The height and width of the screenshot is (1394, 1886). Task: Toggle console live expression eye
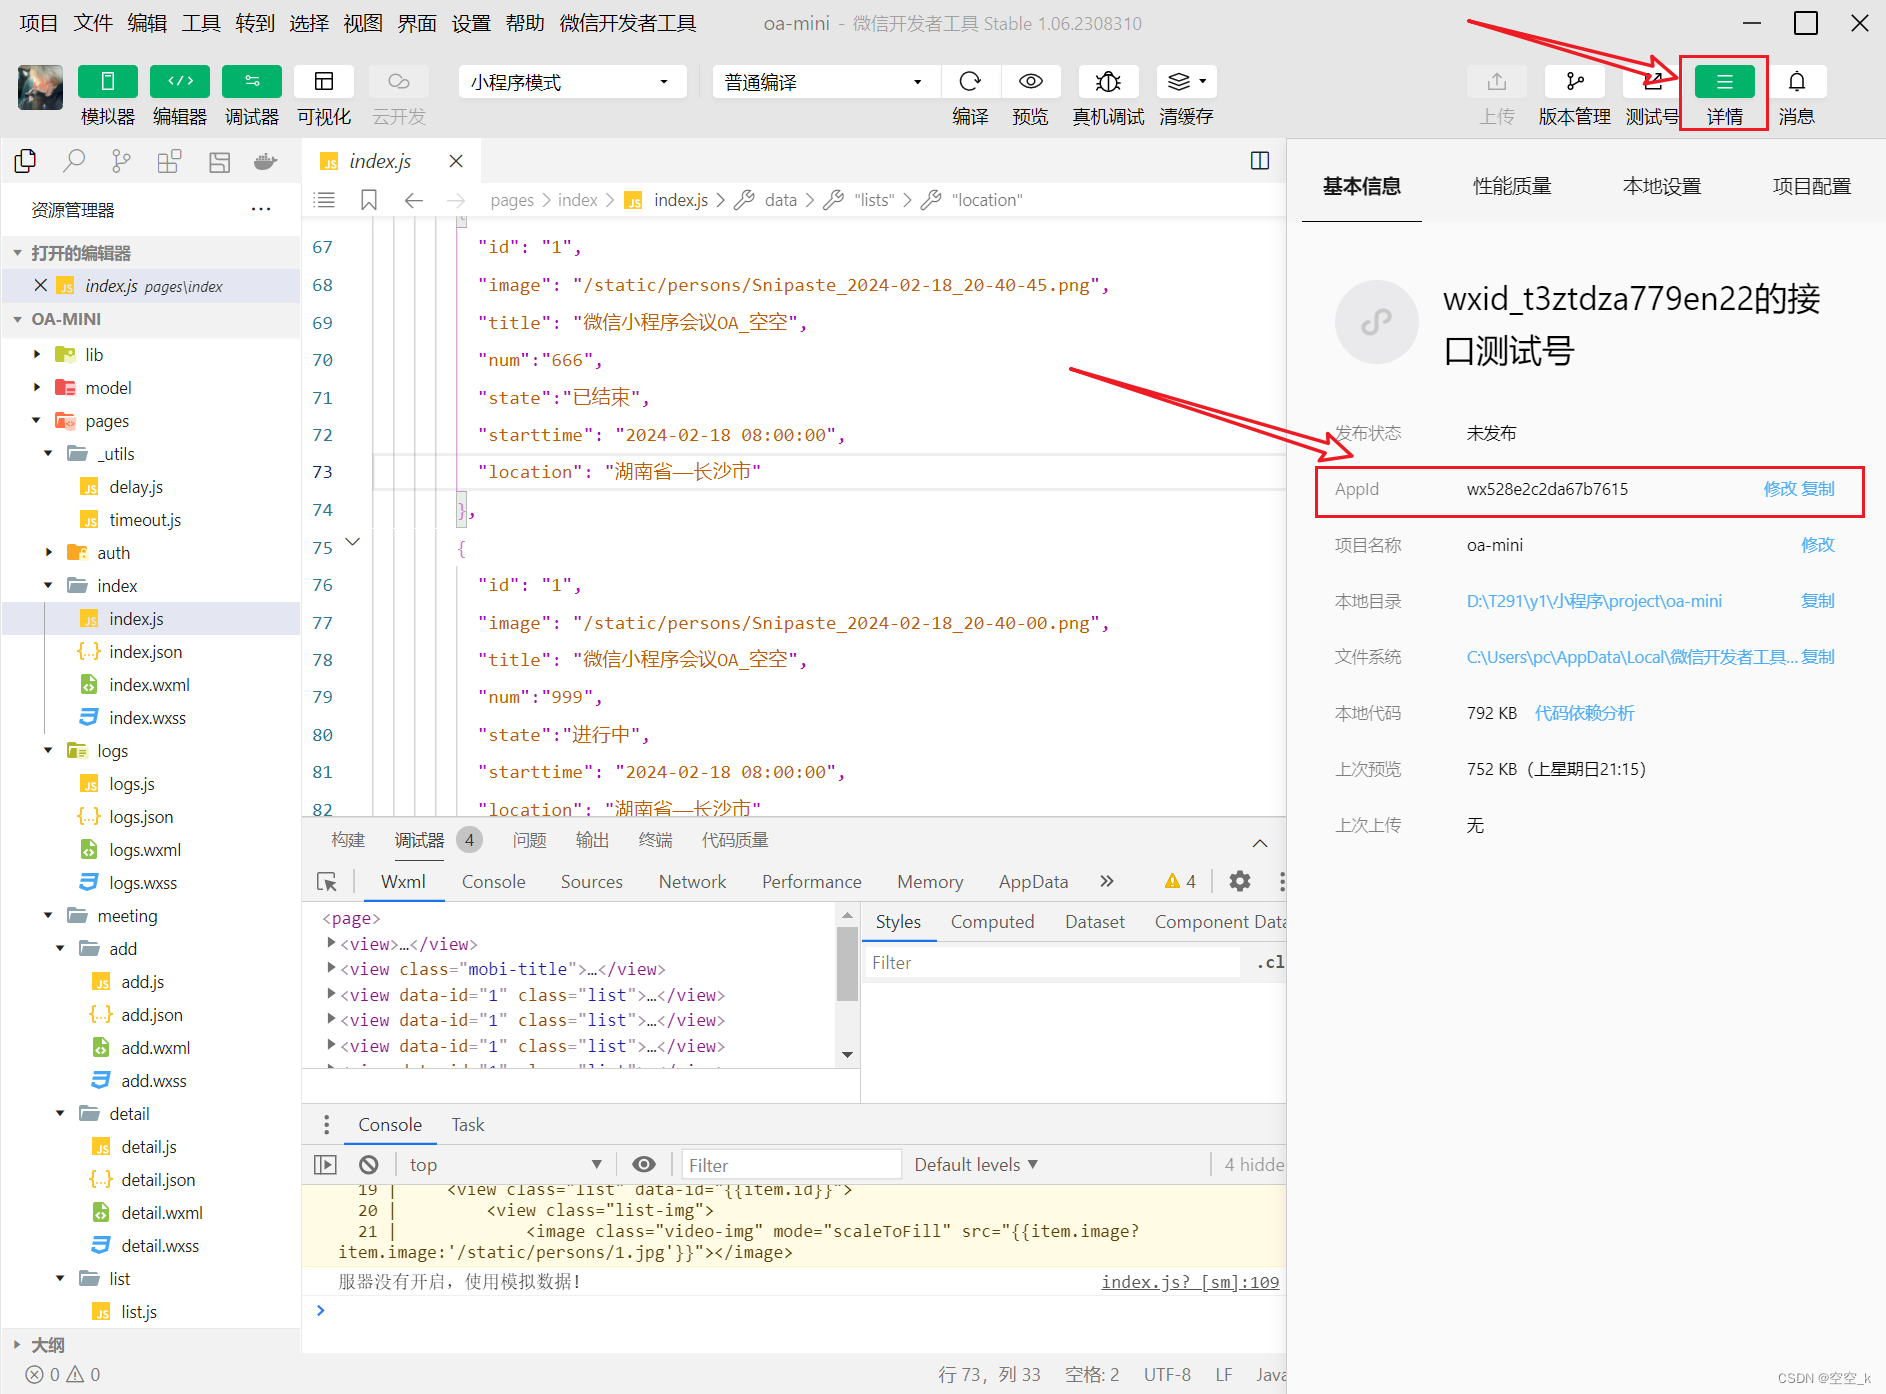pos(644,1164)
